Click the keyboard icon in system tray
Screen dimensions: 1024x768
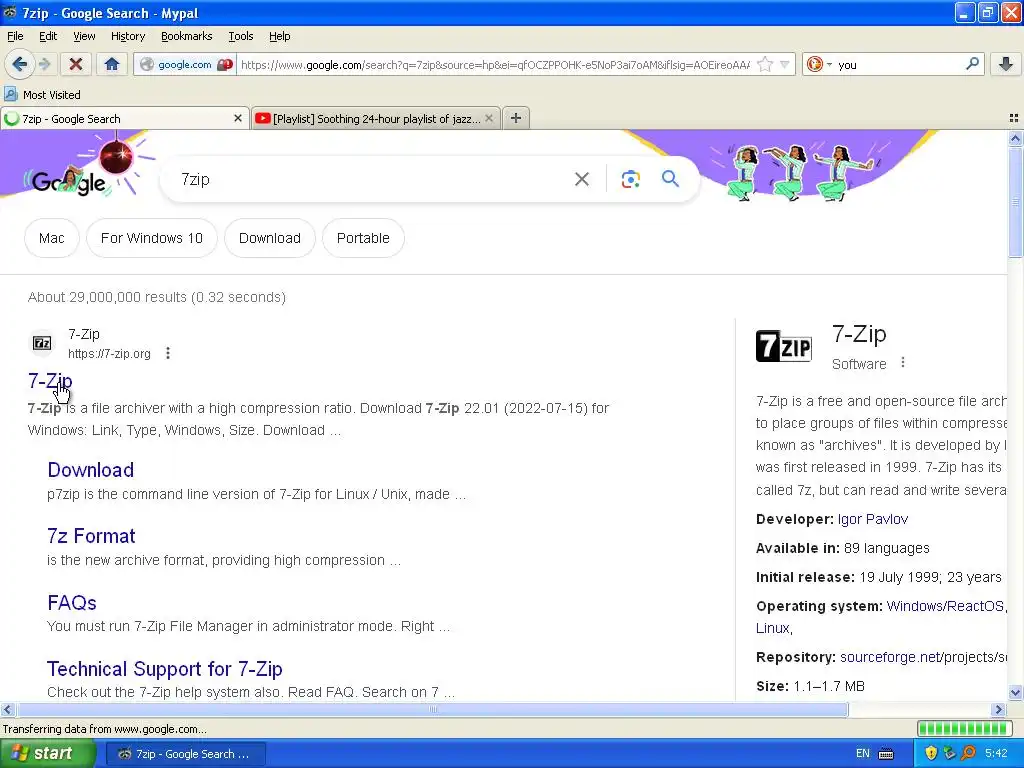(886, 754)
